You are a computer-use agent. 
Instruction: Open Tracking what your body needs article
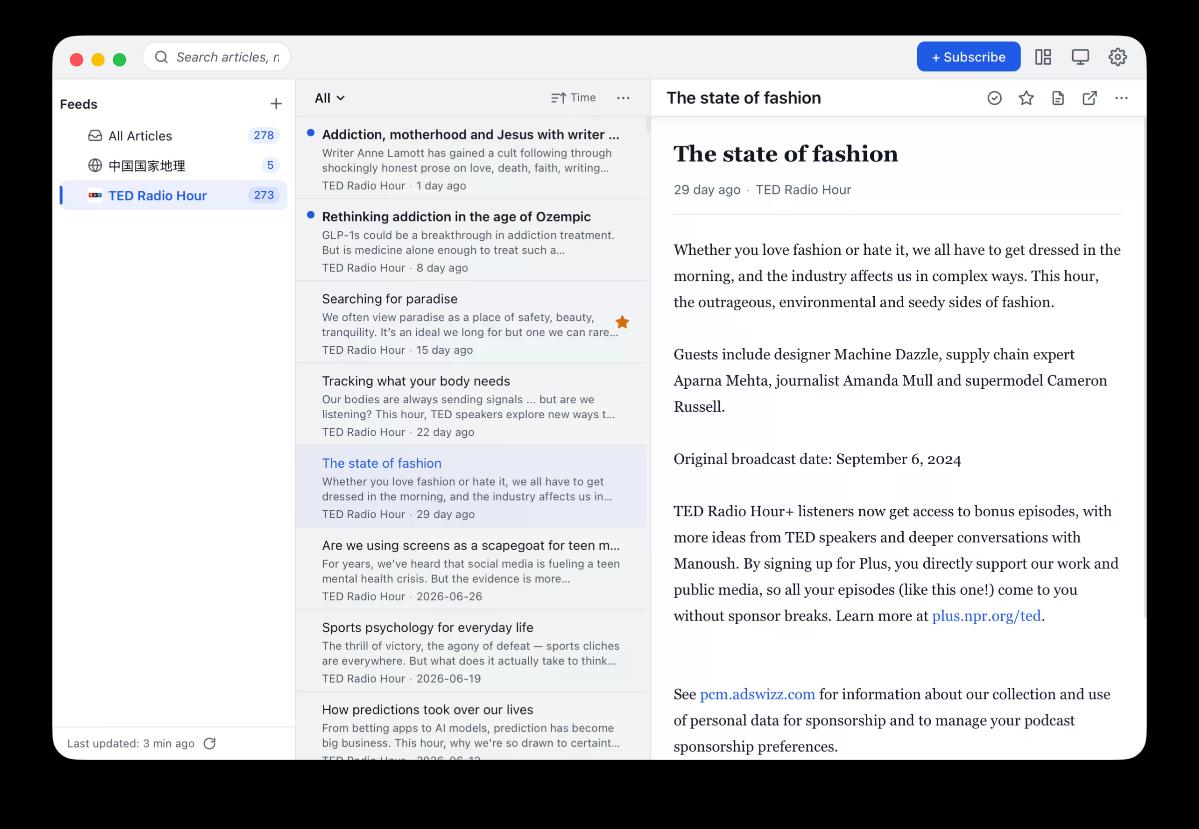pos(471,405)
